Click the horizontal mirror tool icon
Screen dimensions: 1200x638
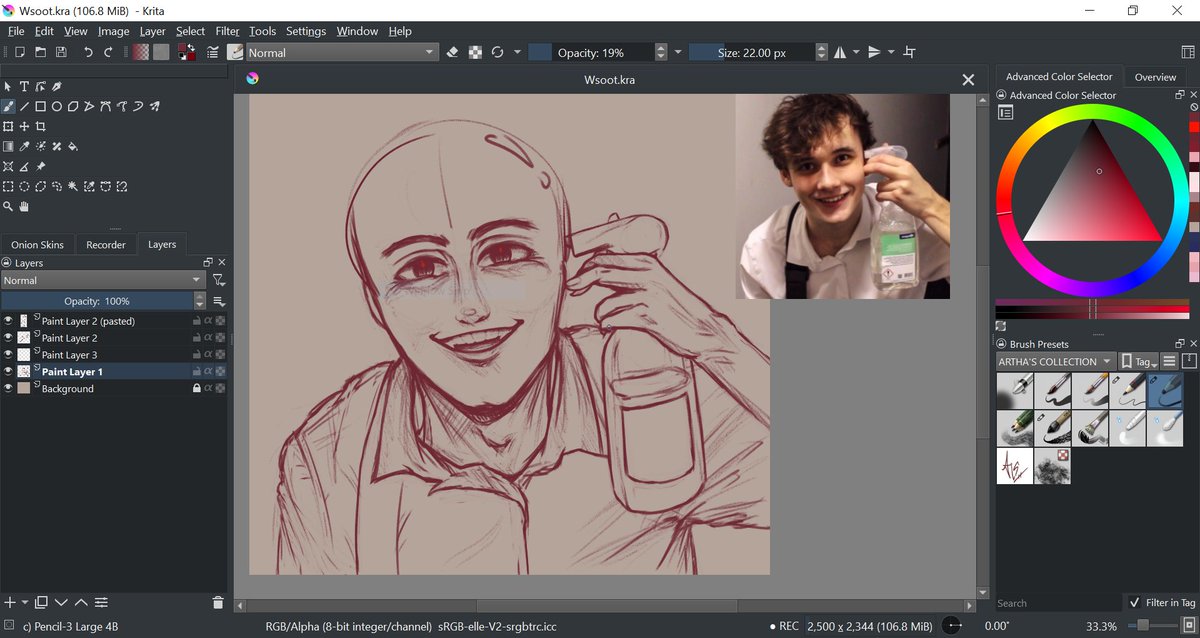pyautogui.click(x=840, y=52)
